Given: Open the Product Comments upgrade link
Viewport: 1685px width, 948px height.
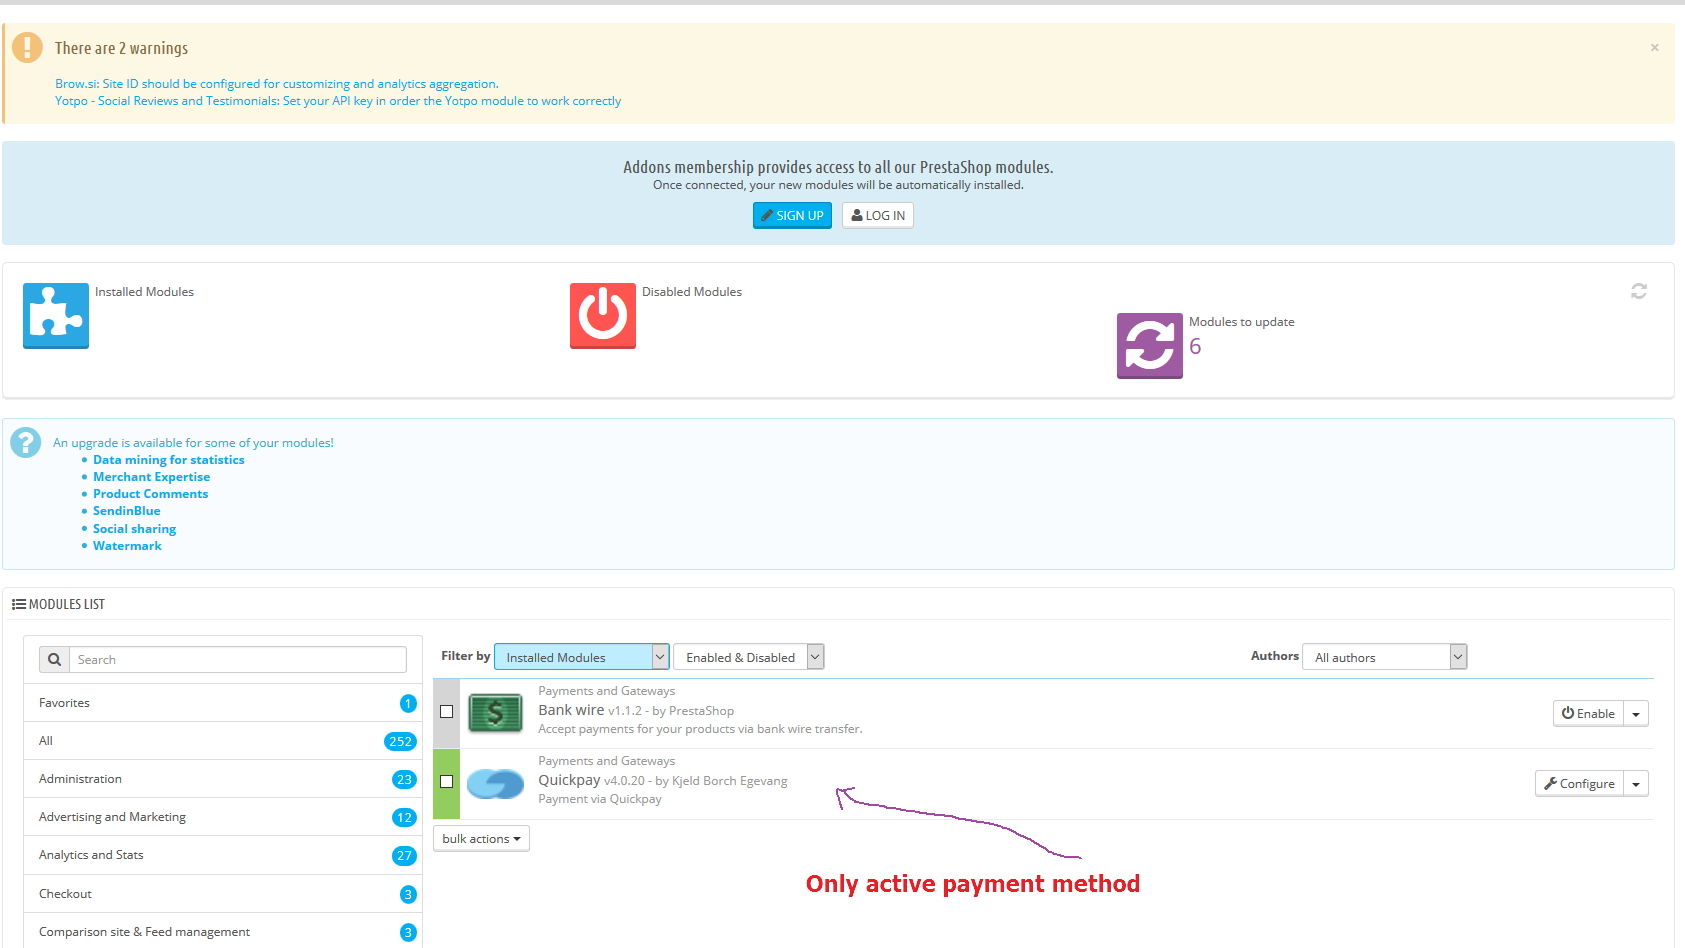Looking at the screenshot, I should [151, 494].
